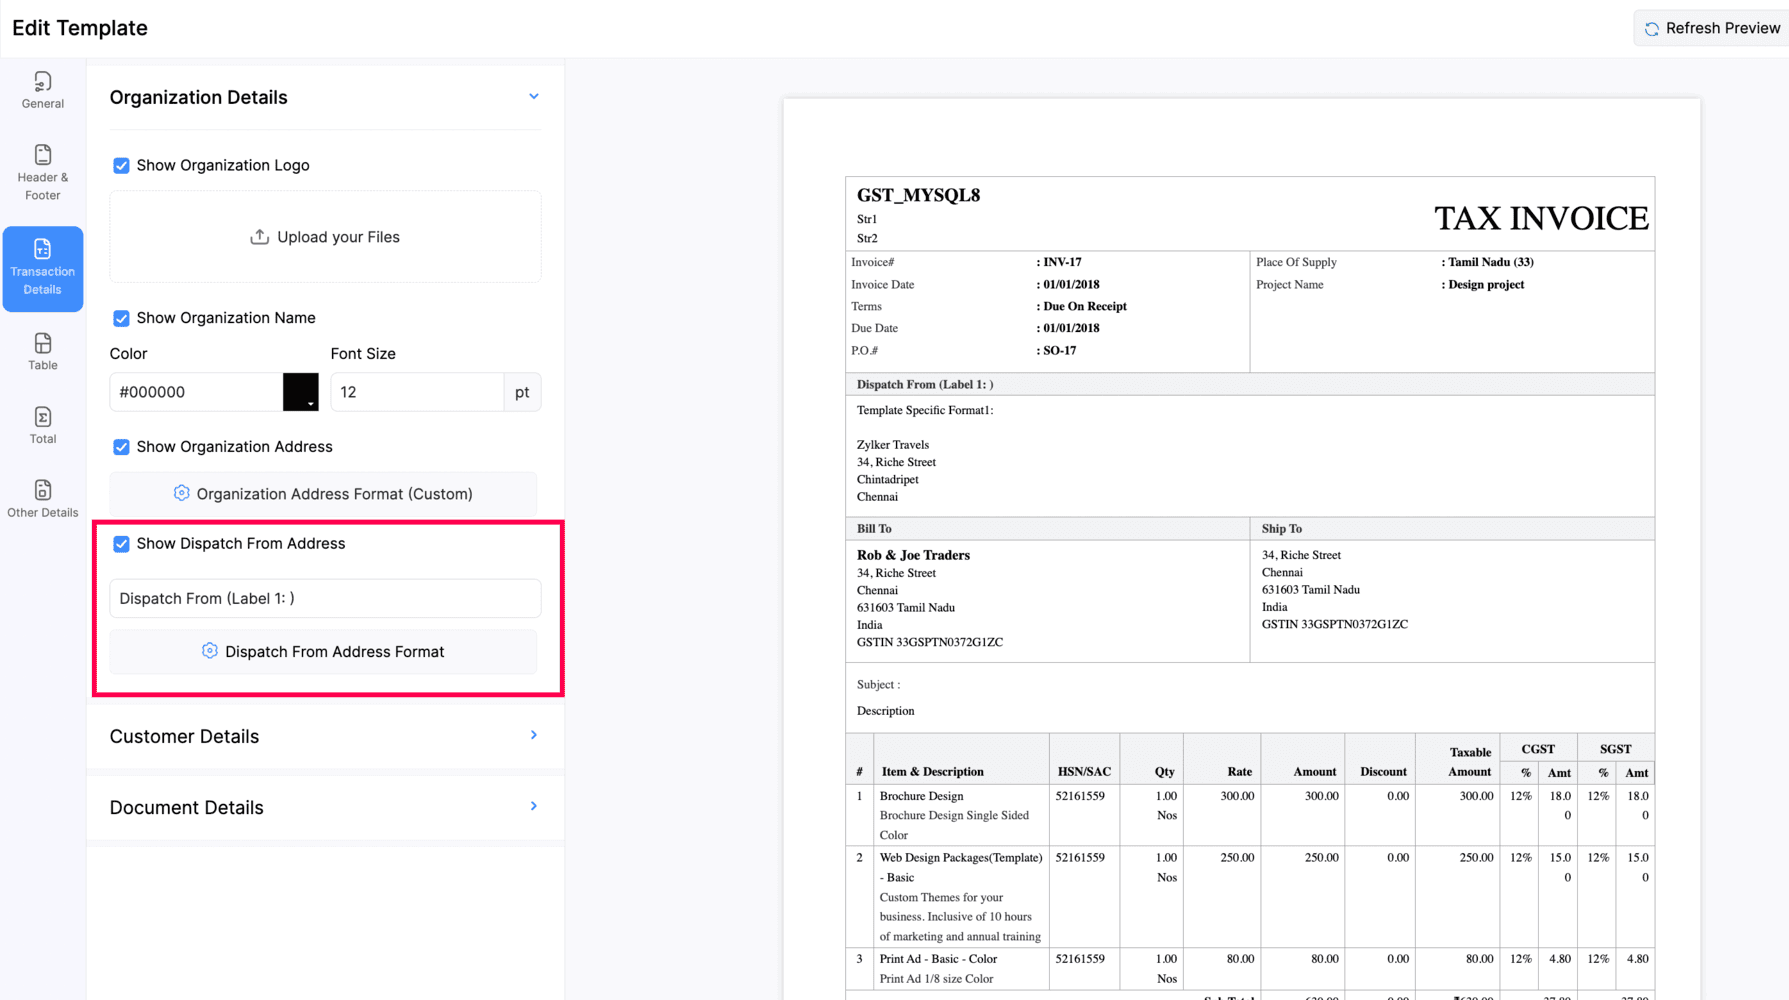Image resolution: width=1789 pixels, height=1000 pixels.
Task: Click the gear icon for Dispatch From Address Format
Action: point(210,651)
